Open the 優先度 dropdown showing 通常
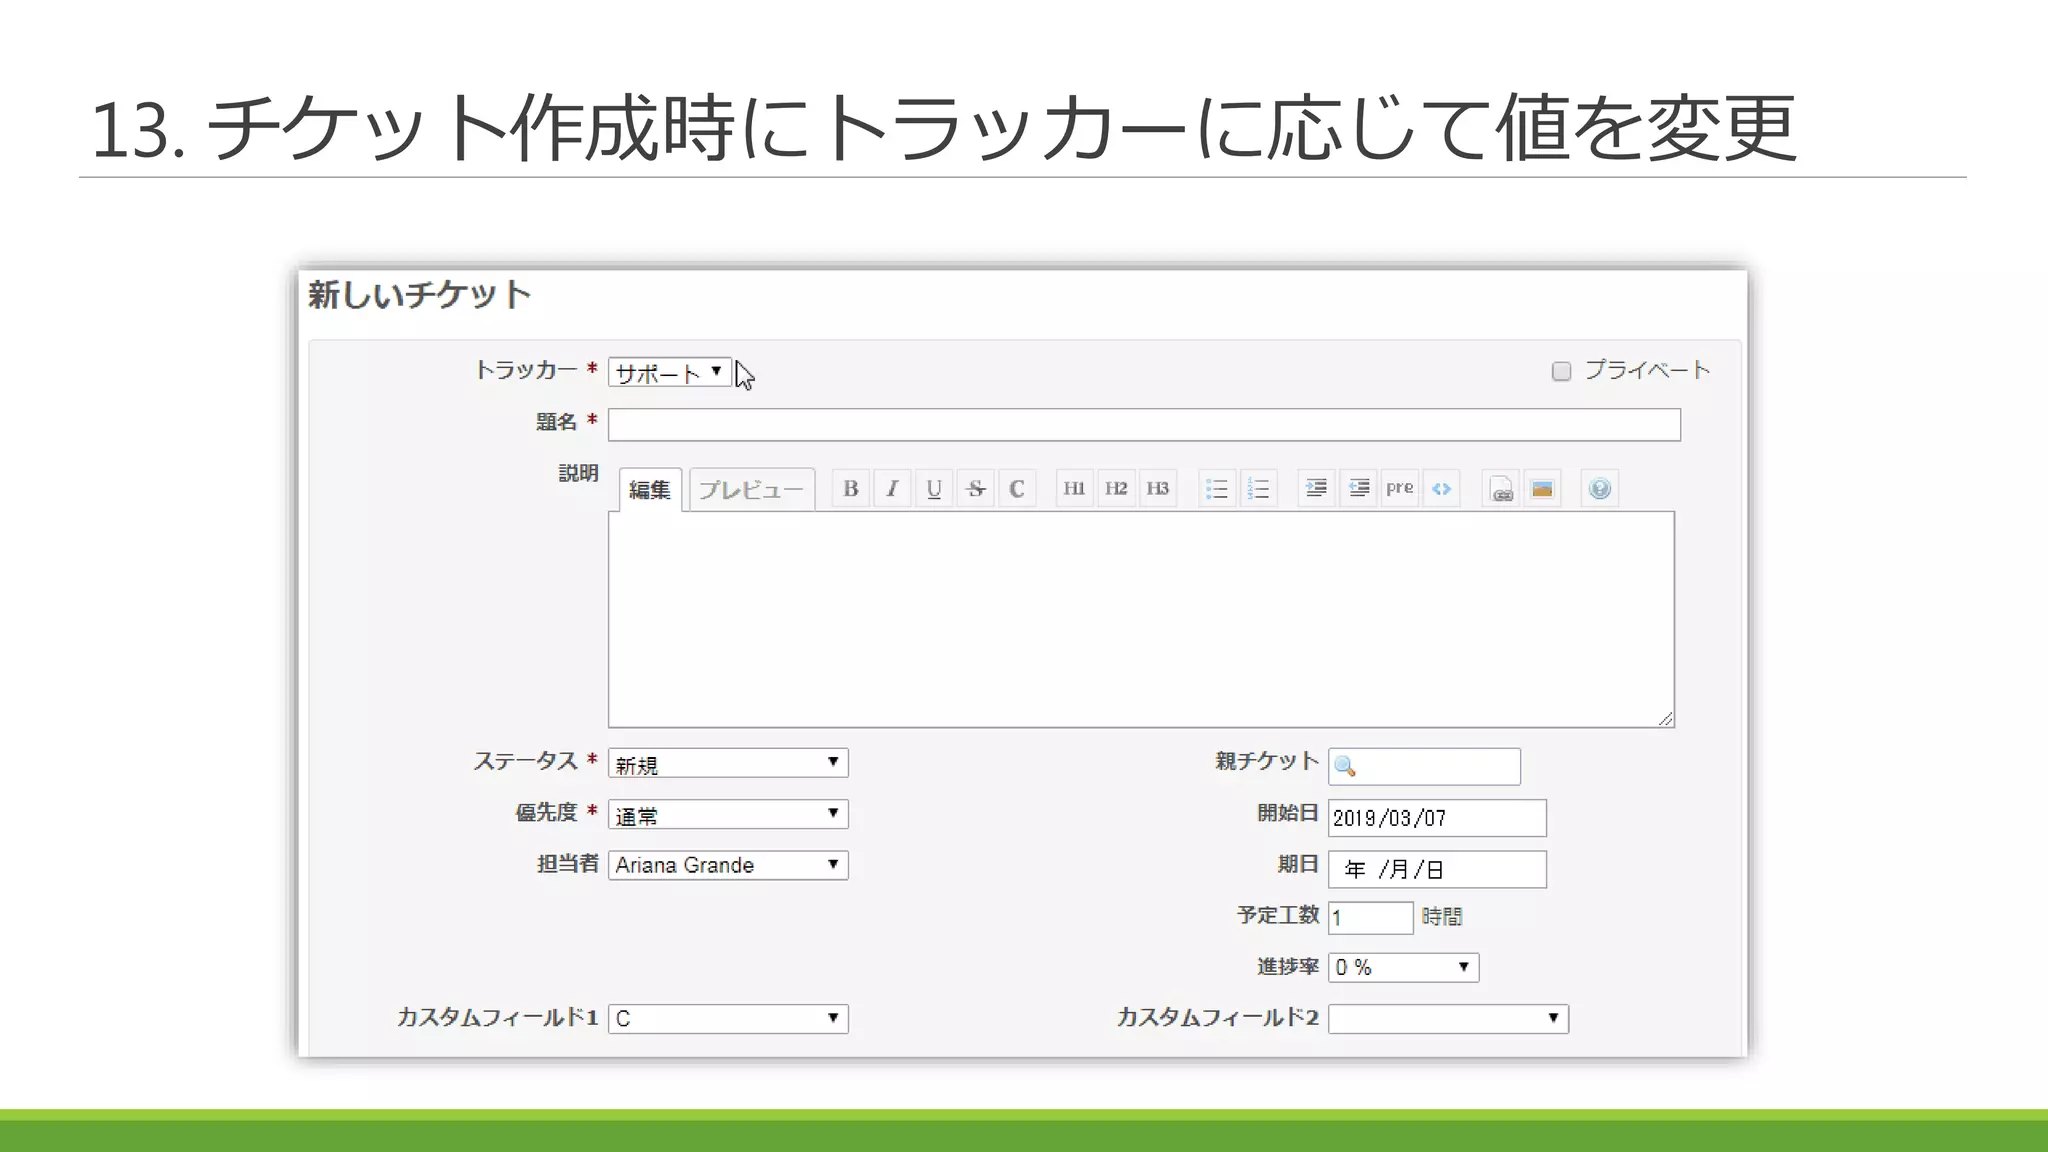This screenshot has width=2048, height=1152. tap(728, 814)
